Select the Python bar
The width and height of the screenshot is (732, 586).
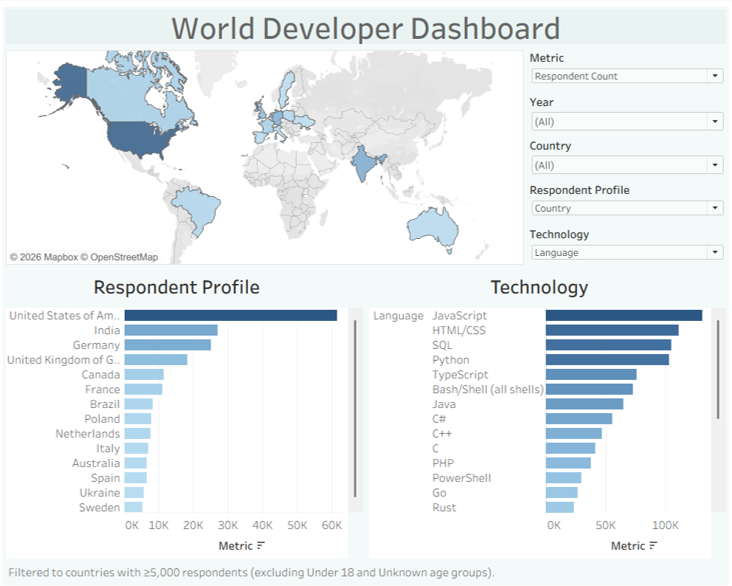(x=607, y=360)
